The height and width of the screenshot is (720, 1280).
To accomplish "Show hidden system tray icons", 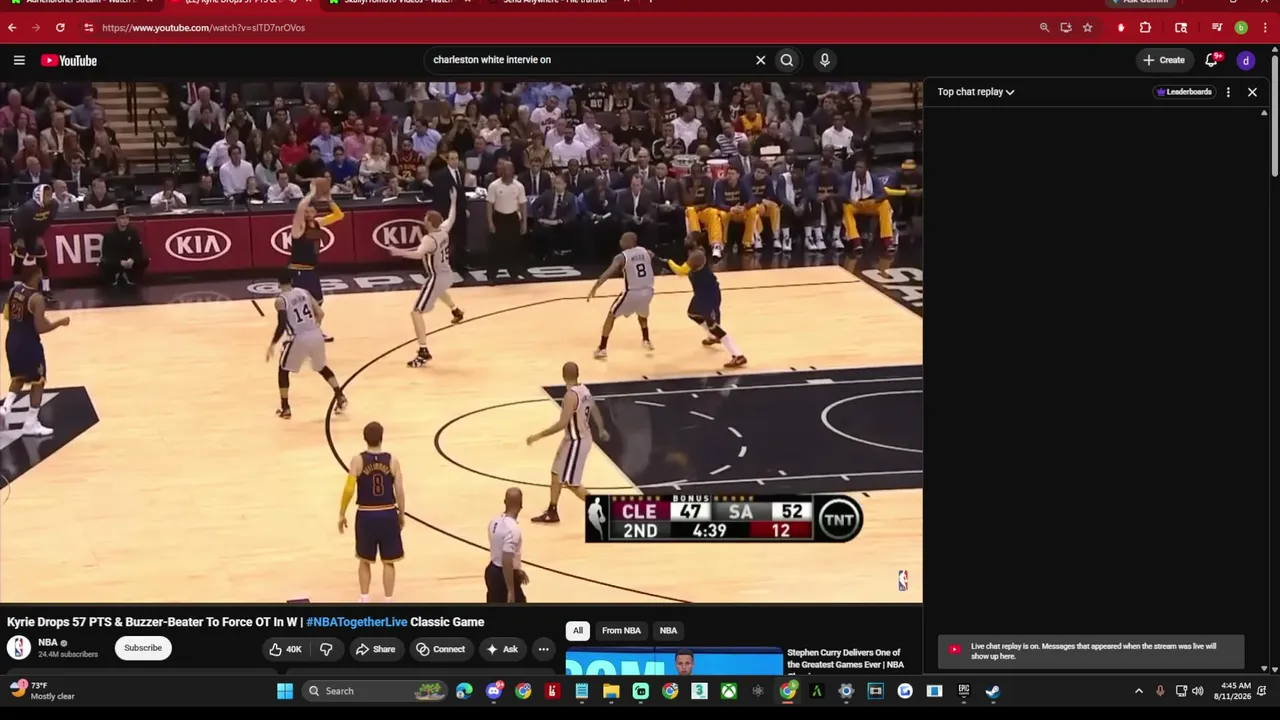I will tap(1138, 691).
